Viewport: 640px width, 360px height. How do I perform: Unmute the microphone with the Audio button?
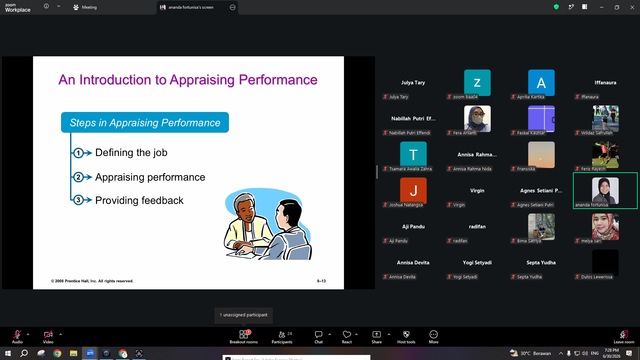(17, 337)
